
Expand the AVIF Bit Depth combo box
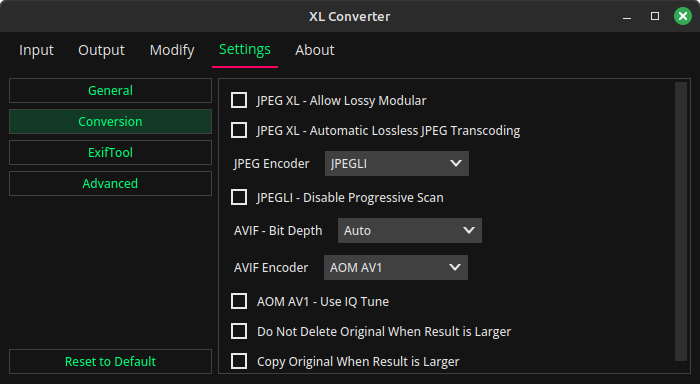pyautogui.click(x=409, y=230)
